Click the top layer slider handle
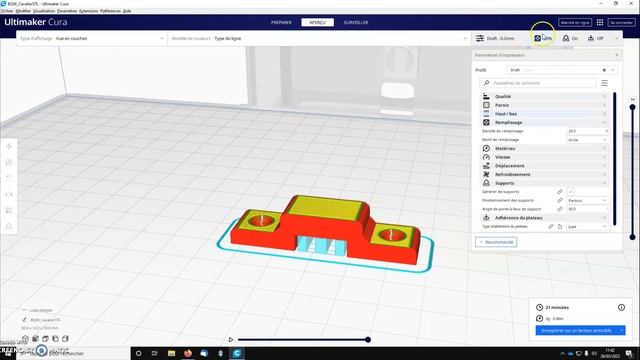 point(632,107)
